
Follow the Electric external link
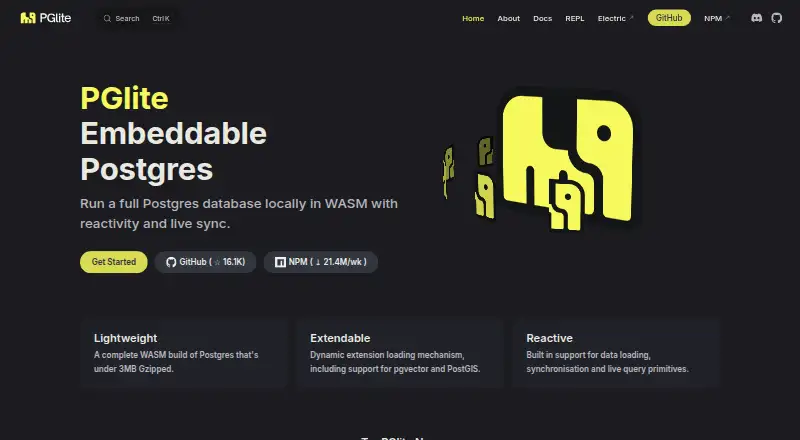pos(615,18)
